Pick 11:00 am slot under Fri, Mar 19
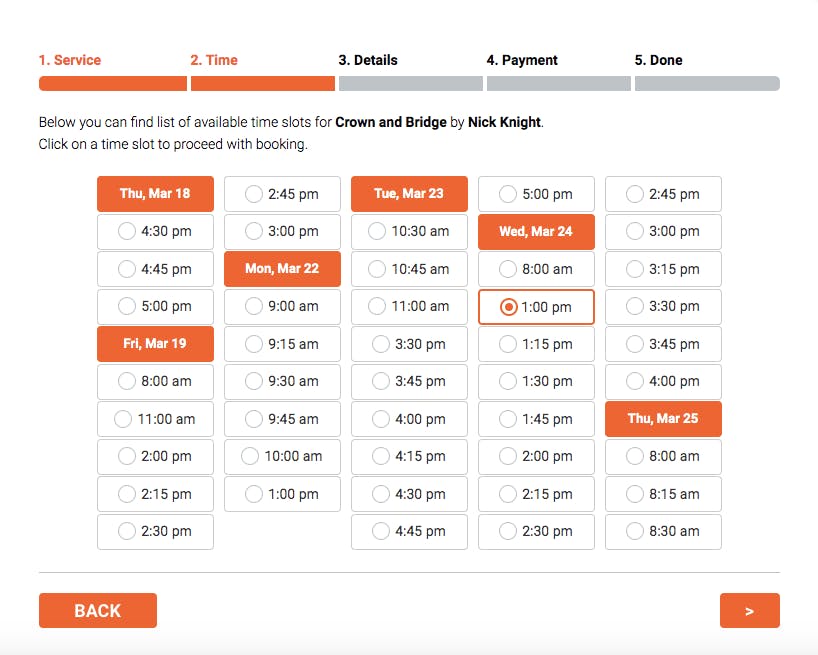818x655 pixels. tap(155, 419)
